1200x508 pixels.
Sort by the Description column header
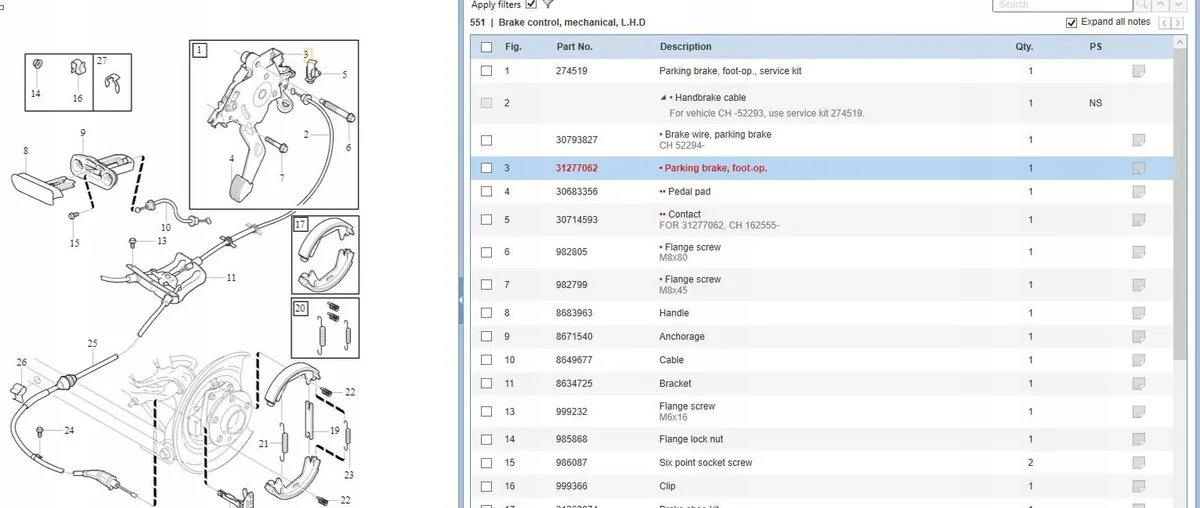(x=686, y=47)
